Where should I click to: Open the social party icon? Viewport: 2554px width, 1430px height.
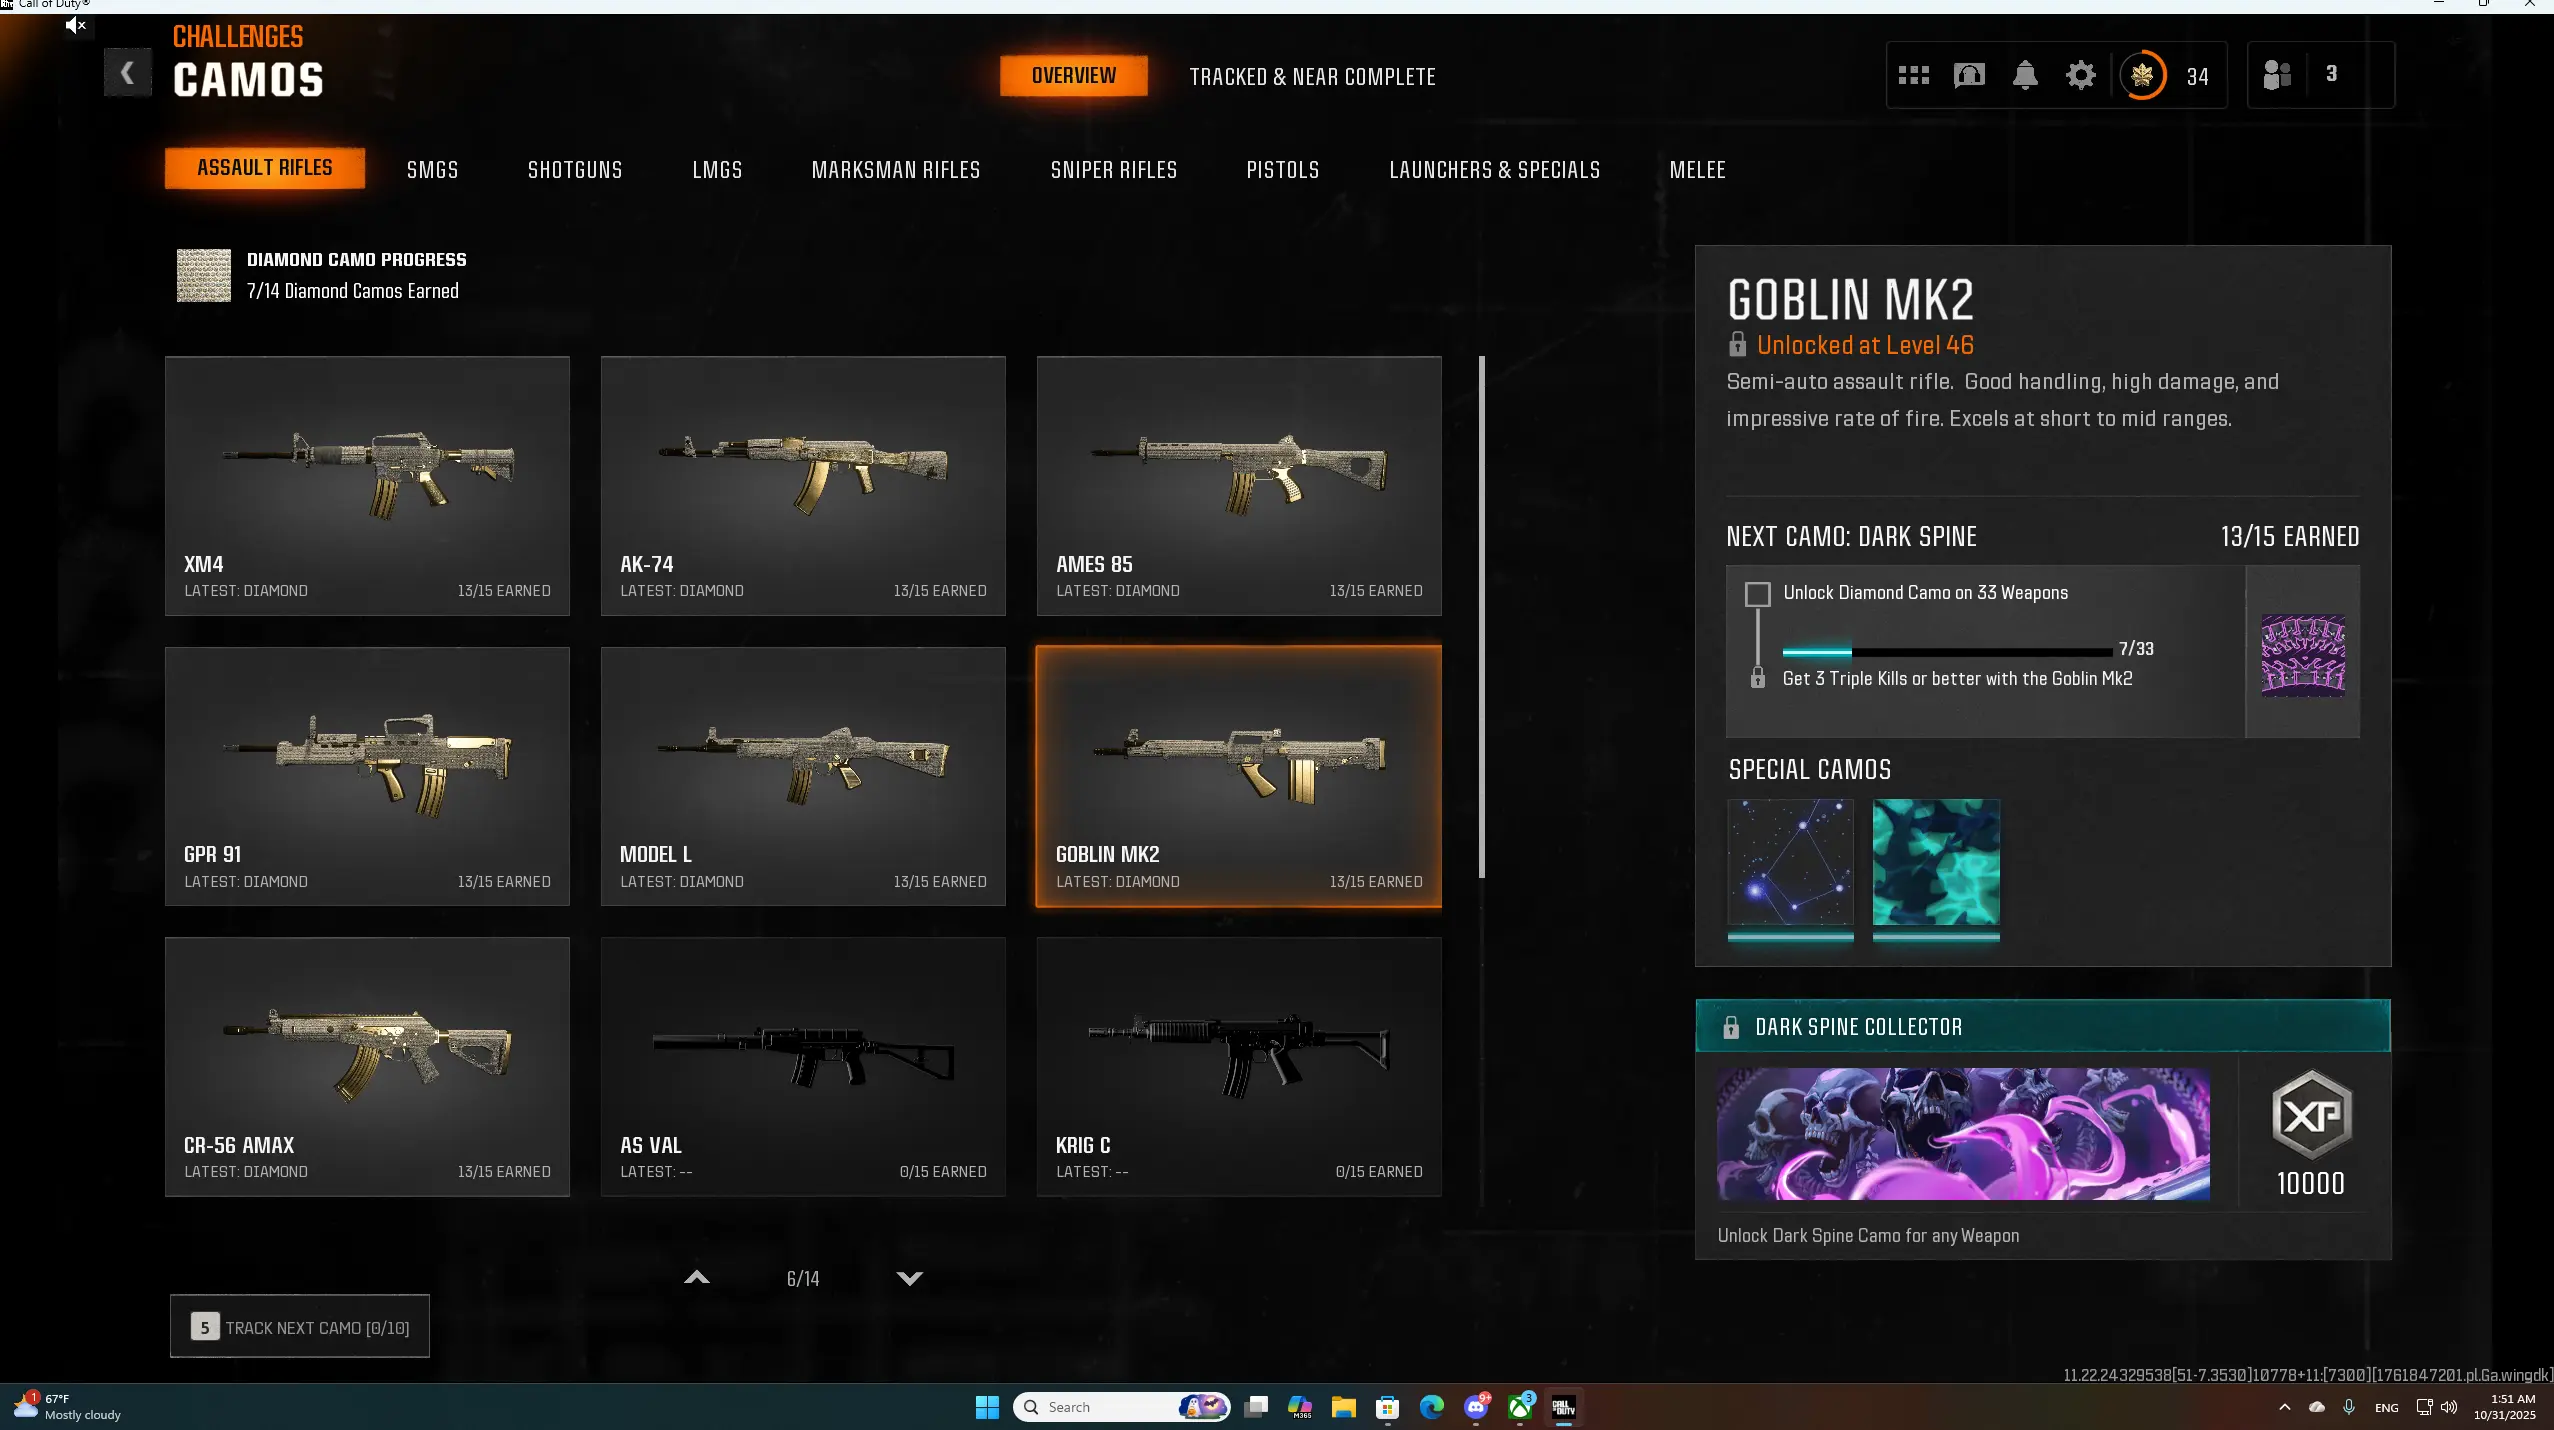tap(2277, 75)
